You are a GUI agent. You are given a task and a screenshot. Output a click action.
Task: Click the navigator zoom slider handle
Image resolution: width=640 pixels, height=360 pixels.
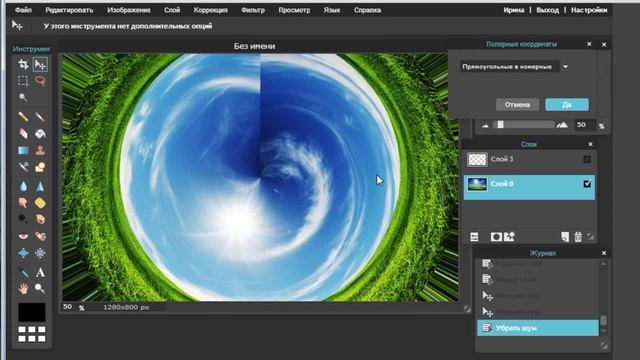(x=500, y=124)
